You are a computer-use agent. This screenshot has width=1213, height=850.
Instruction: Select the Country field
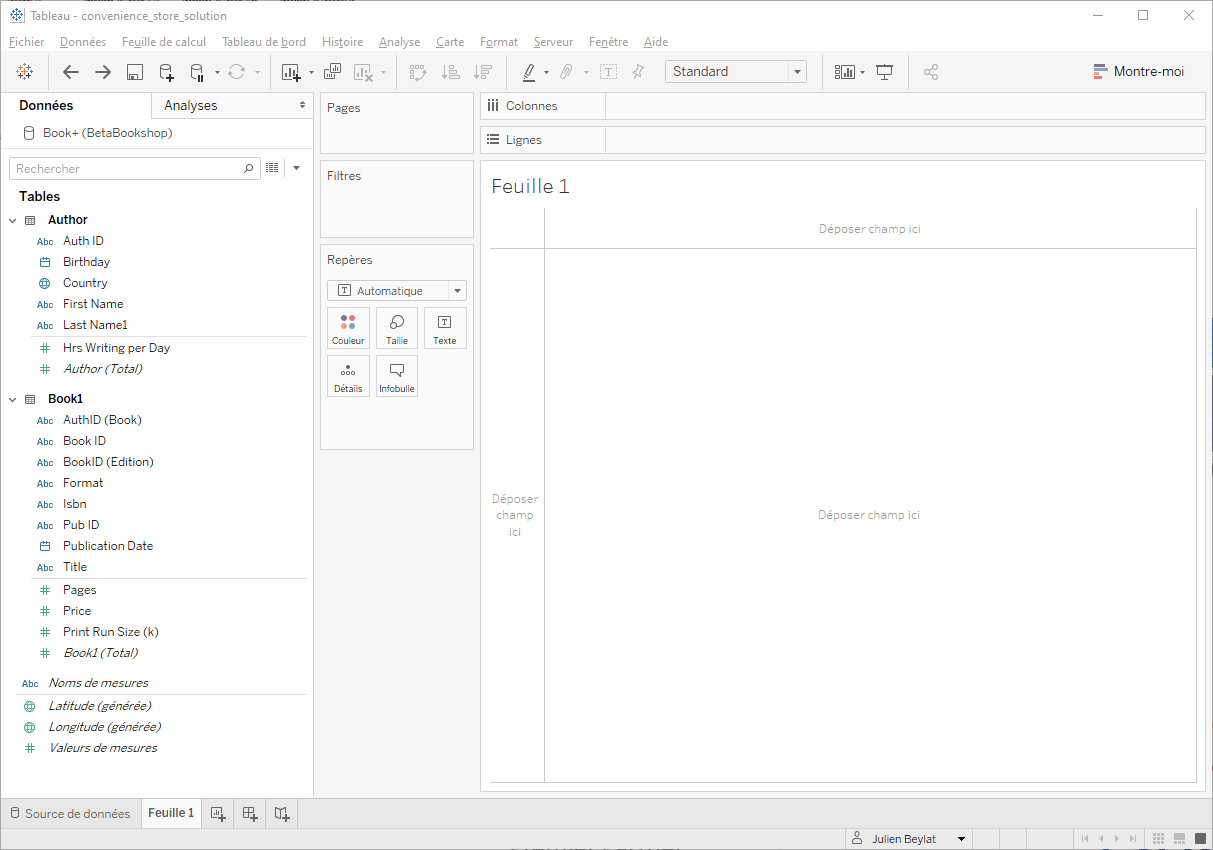[x=85, y=283]
